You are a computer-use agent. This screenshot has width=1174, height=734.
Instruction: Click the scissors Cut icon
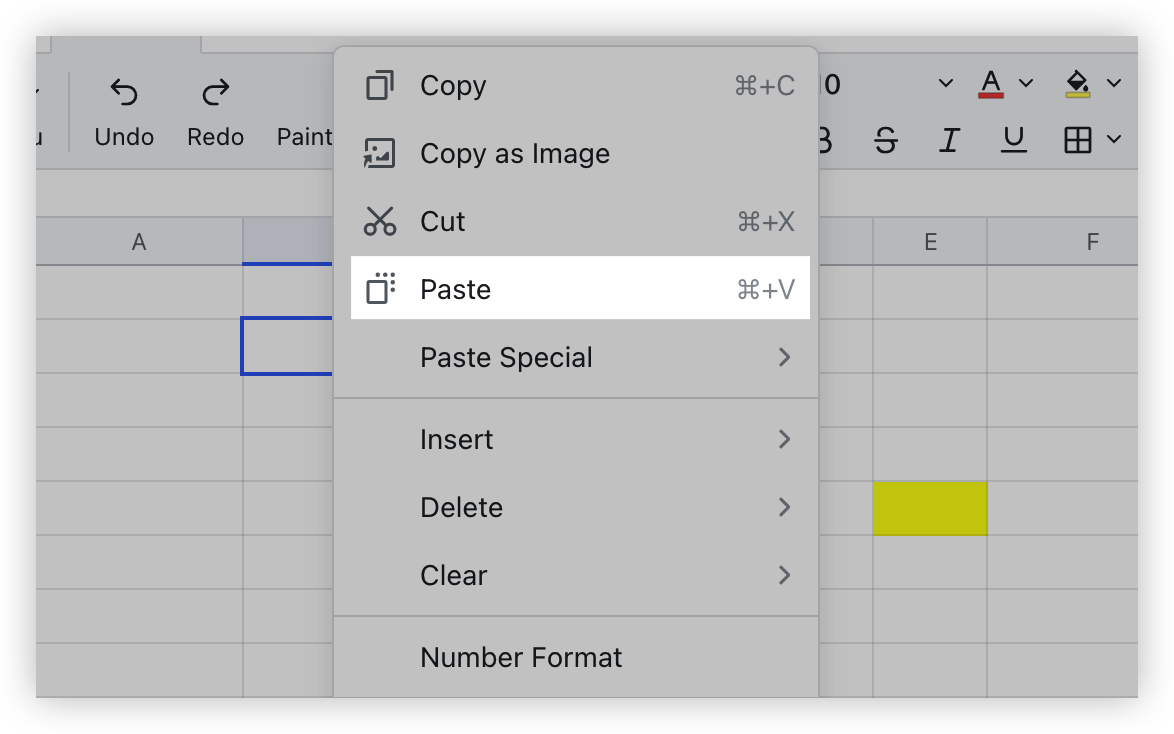(x=380, y=221)
